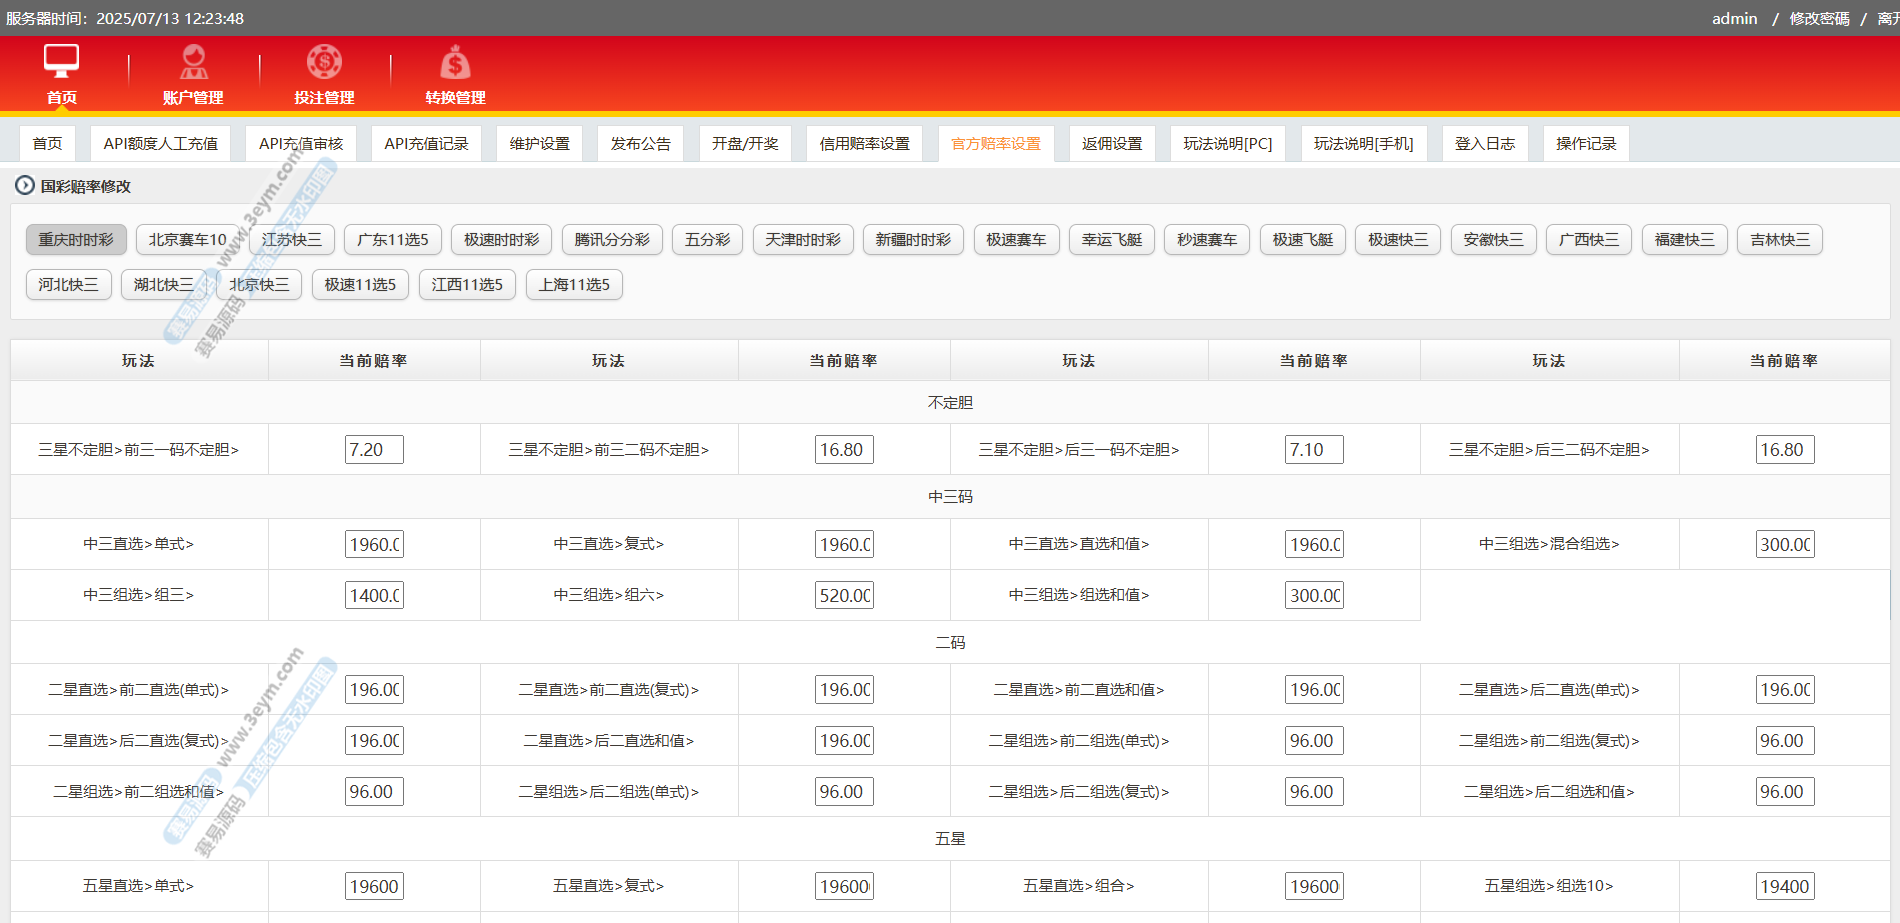The width and height of the screenshot is (1900, 923).
Task: Click the 中三组选 组六 odds input
Action: pyautogui.click(x=844, y=595)
